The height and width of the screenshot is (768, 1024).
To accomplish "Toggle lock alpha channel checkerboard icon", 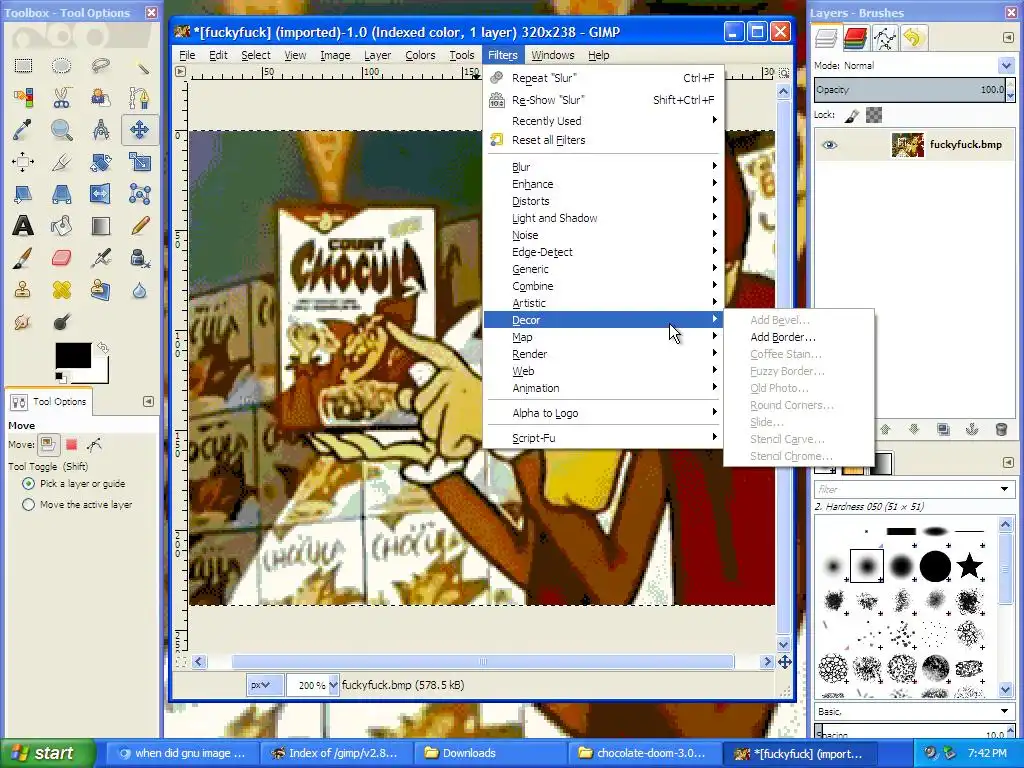I will click(x=874, y=116).
